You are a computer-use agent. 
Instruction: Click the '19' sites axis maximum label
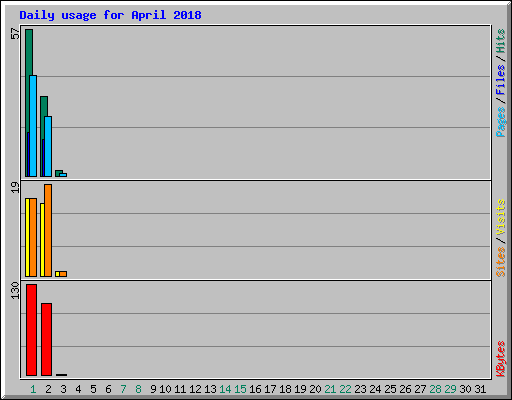15,187
